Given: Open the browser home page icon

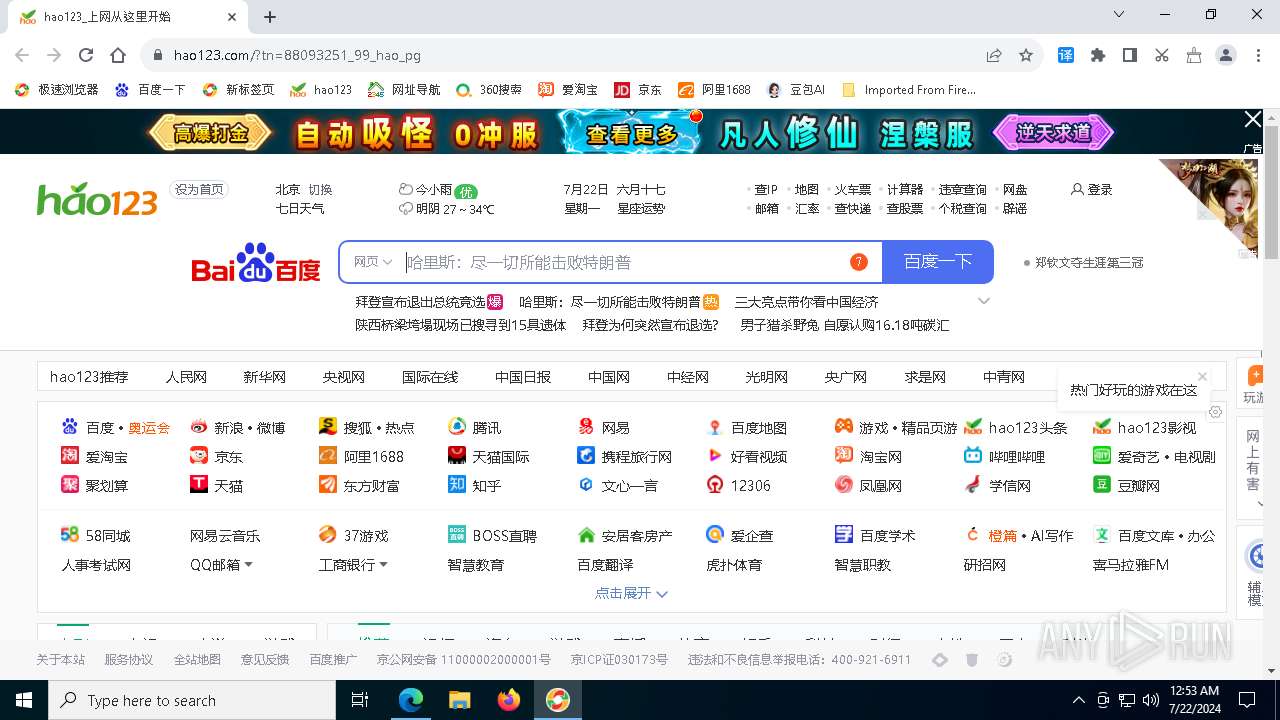Looking at the screenshot, I should pyautogui.click(x=118, y=55).
